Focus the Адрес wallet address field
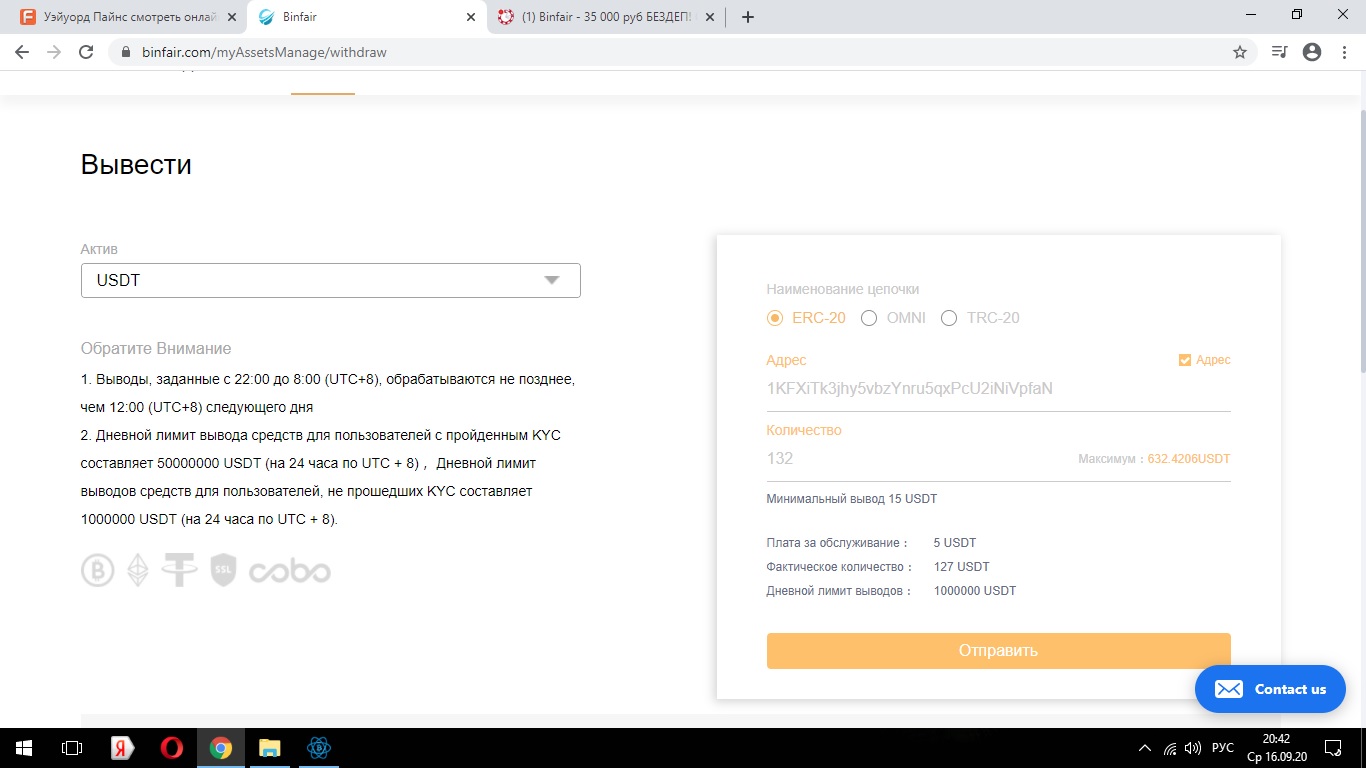The width and height of the screenshot is (1366, 768). click(999, 388)
